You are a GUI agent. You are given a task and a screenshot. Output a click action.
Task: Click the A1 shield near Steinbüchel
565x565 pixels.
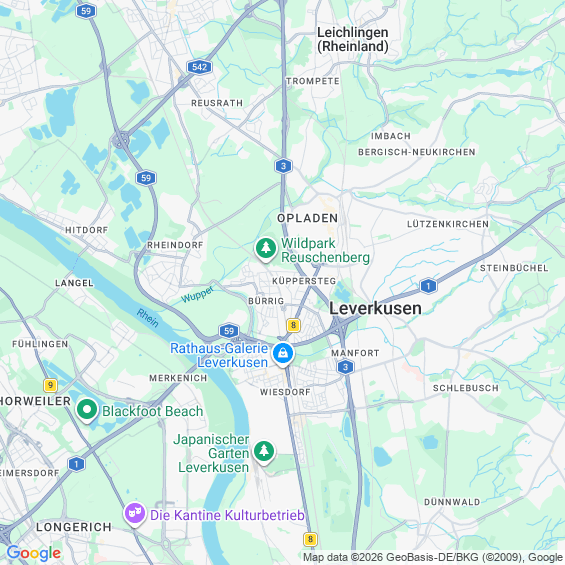[x=428, y=286]
